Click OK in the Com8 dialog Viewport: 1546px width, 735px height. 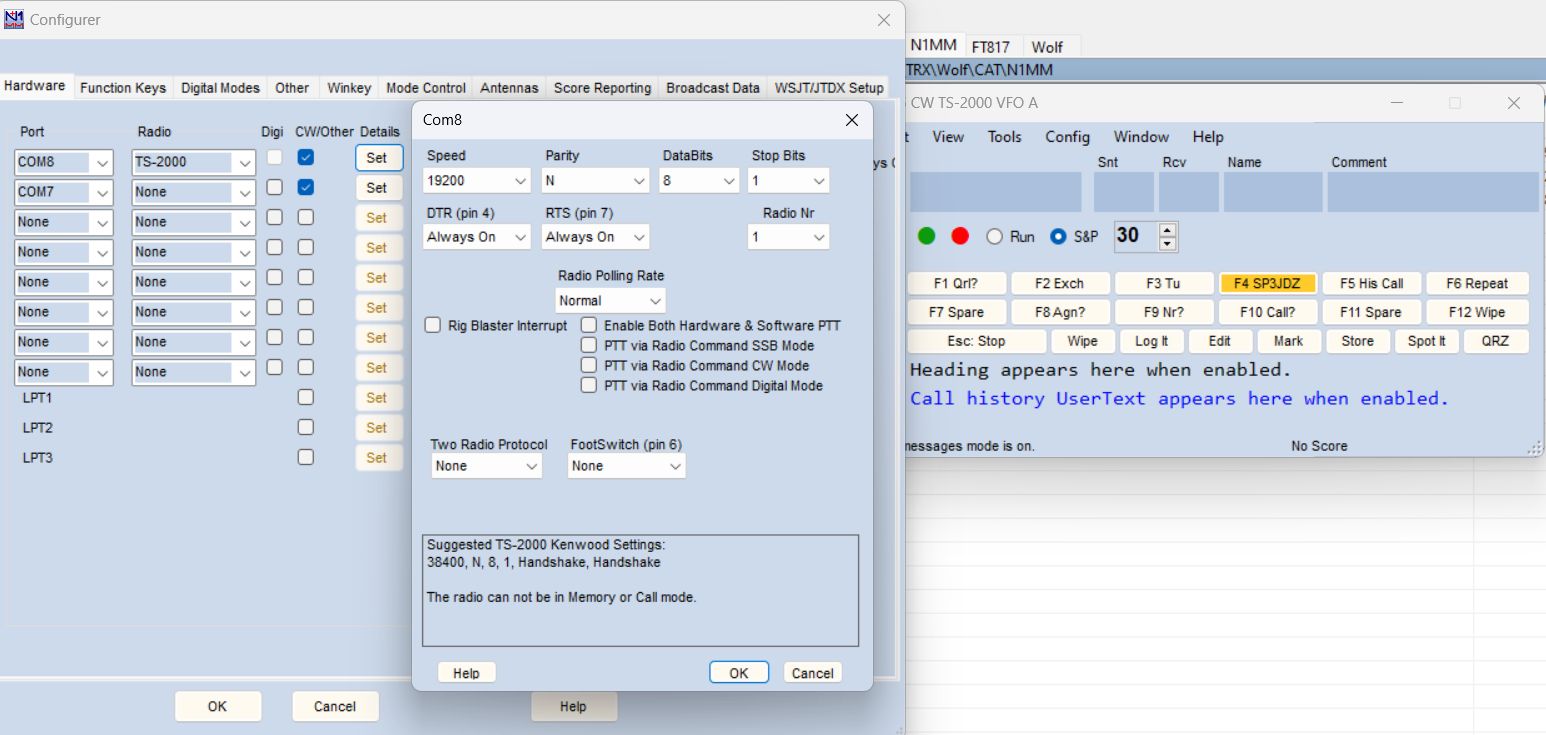pos(739,673)
